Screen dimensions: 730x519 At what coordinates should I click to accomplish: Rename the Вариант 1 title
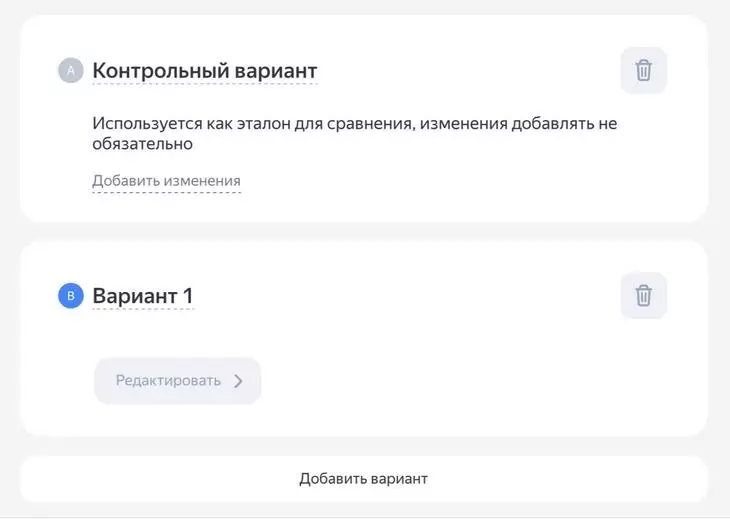(142, 296)
